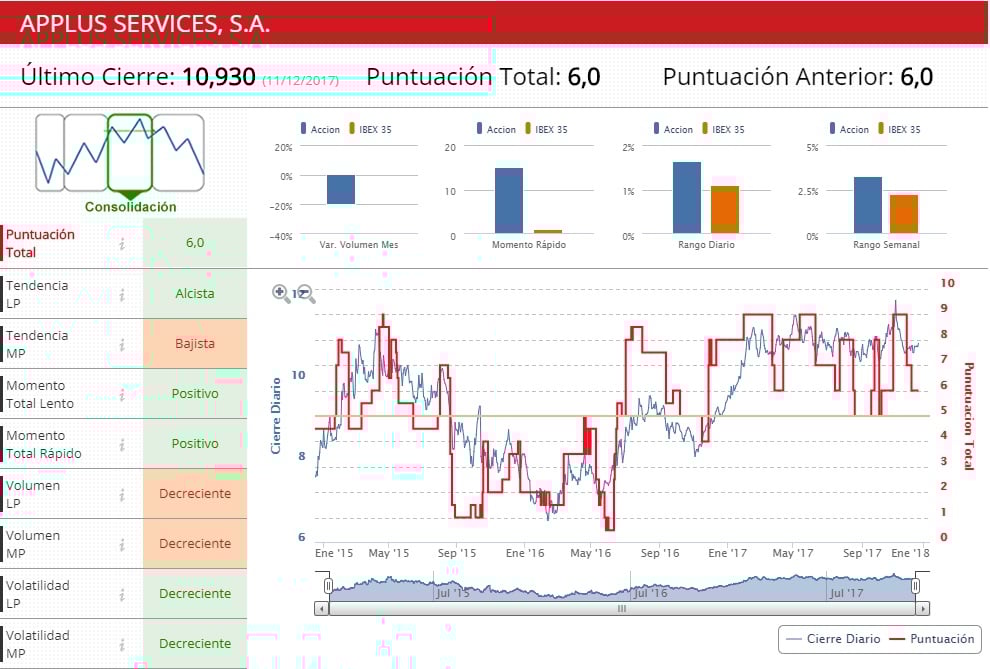Click the navigator scrollbar left arrow
990x669 pixels.
tap(322, 609)
